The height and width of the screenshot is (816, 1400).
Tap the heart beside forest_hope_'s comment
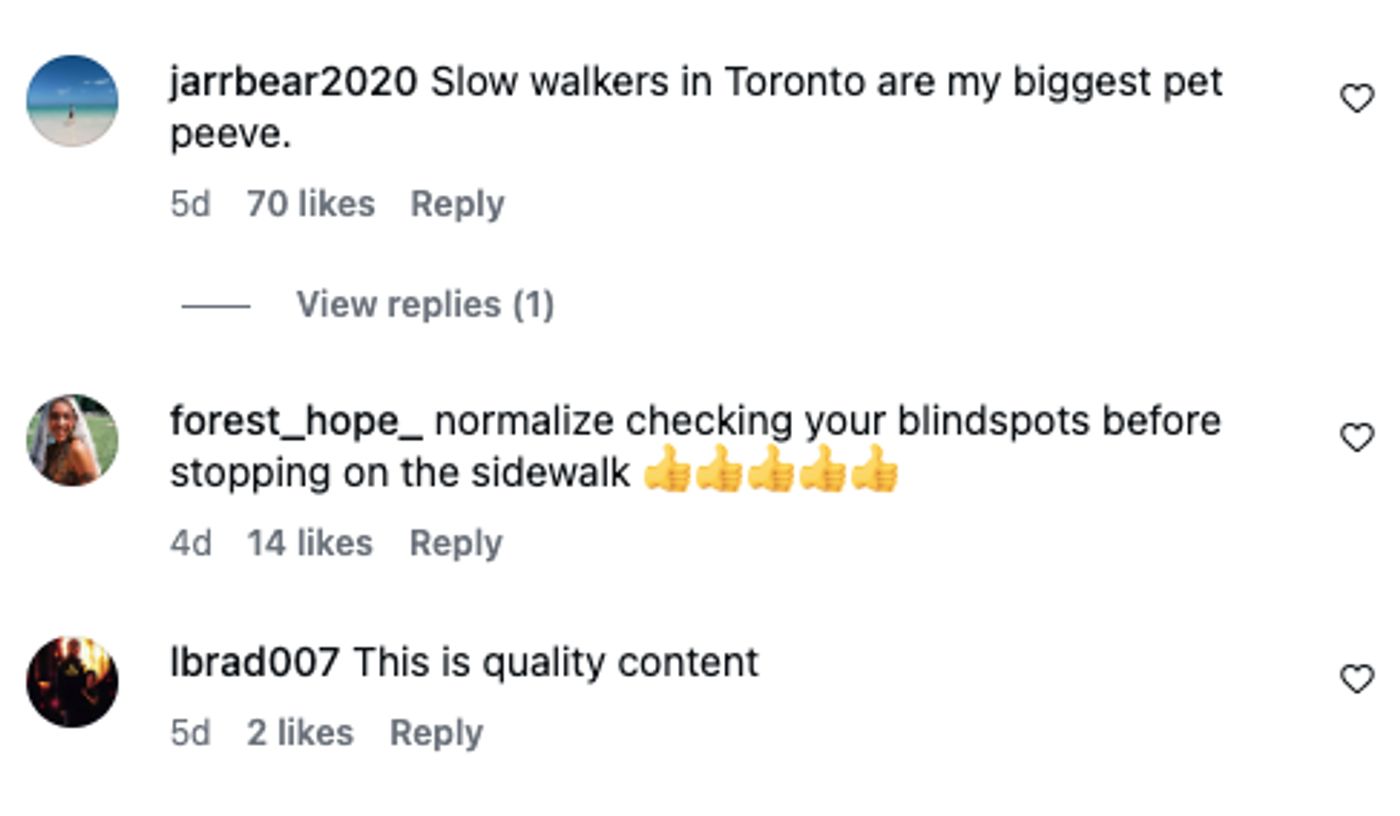(x=1356, y=437)
